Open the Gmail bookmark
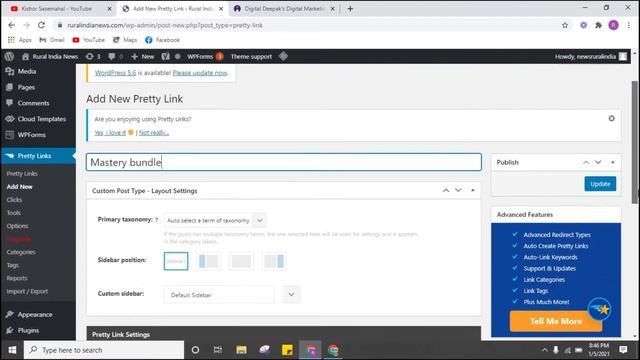 [52, 40]
